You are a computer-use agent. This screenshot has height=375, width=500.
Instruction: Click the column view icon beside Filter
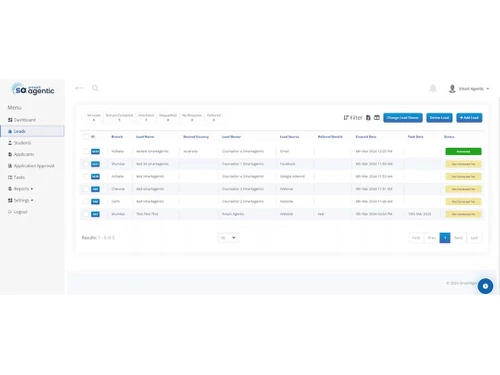pyautogui.click(x=377, y=118)
